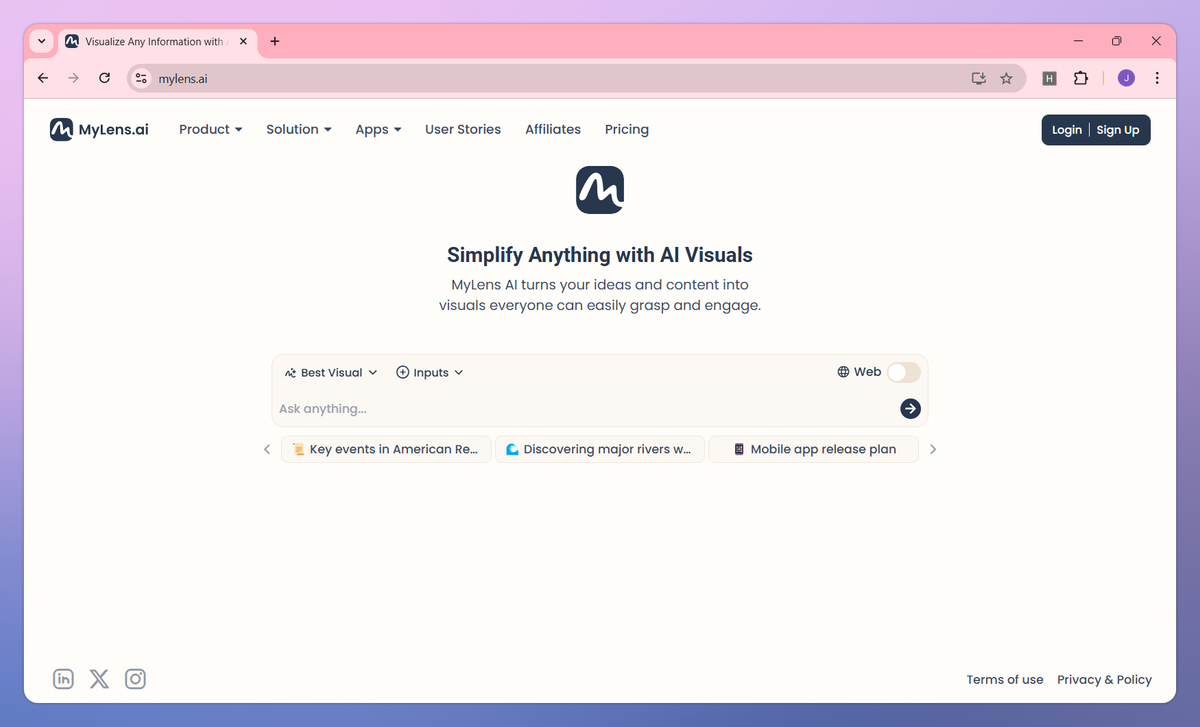Open the Pricing page
Screen dimensions: 1200x727
627,129
